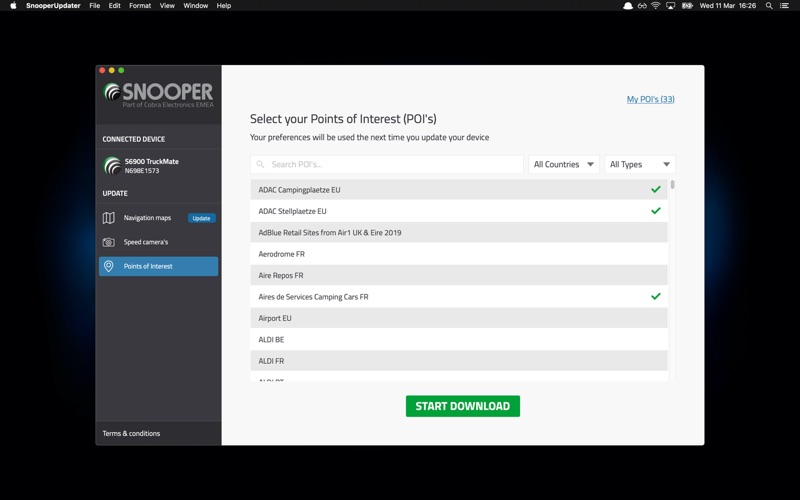Select AdBlue Retail Sites from Air1 row
The width and height of the screenshot is (800, 500).
pyautogui.click(x=459, y=233)
